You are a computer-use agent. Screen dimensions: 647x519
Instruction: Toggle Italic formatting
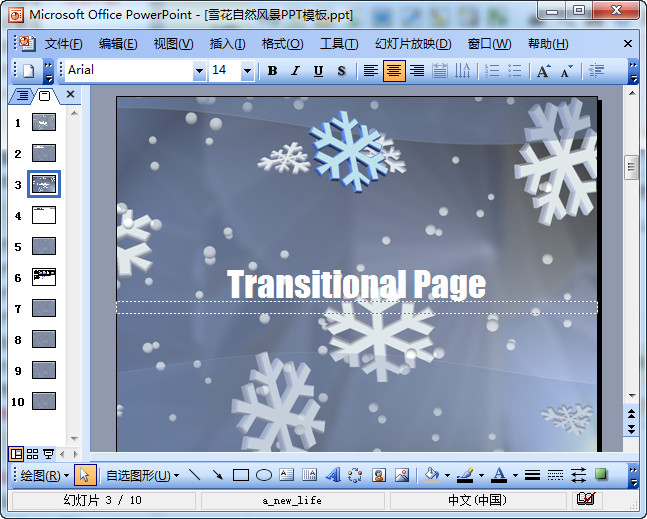295,71
